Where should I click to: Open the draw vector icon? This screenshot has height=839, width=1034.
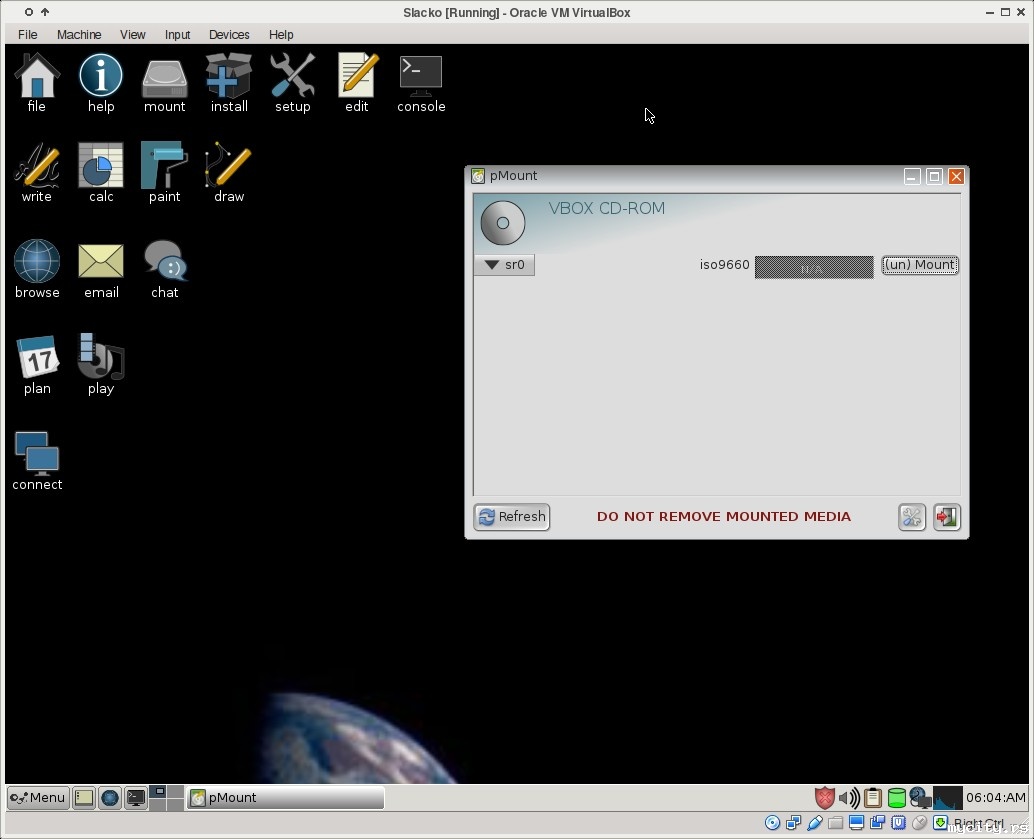229,172
